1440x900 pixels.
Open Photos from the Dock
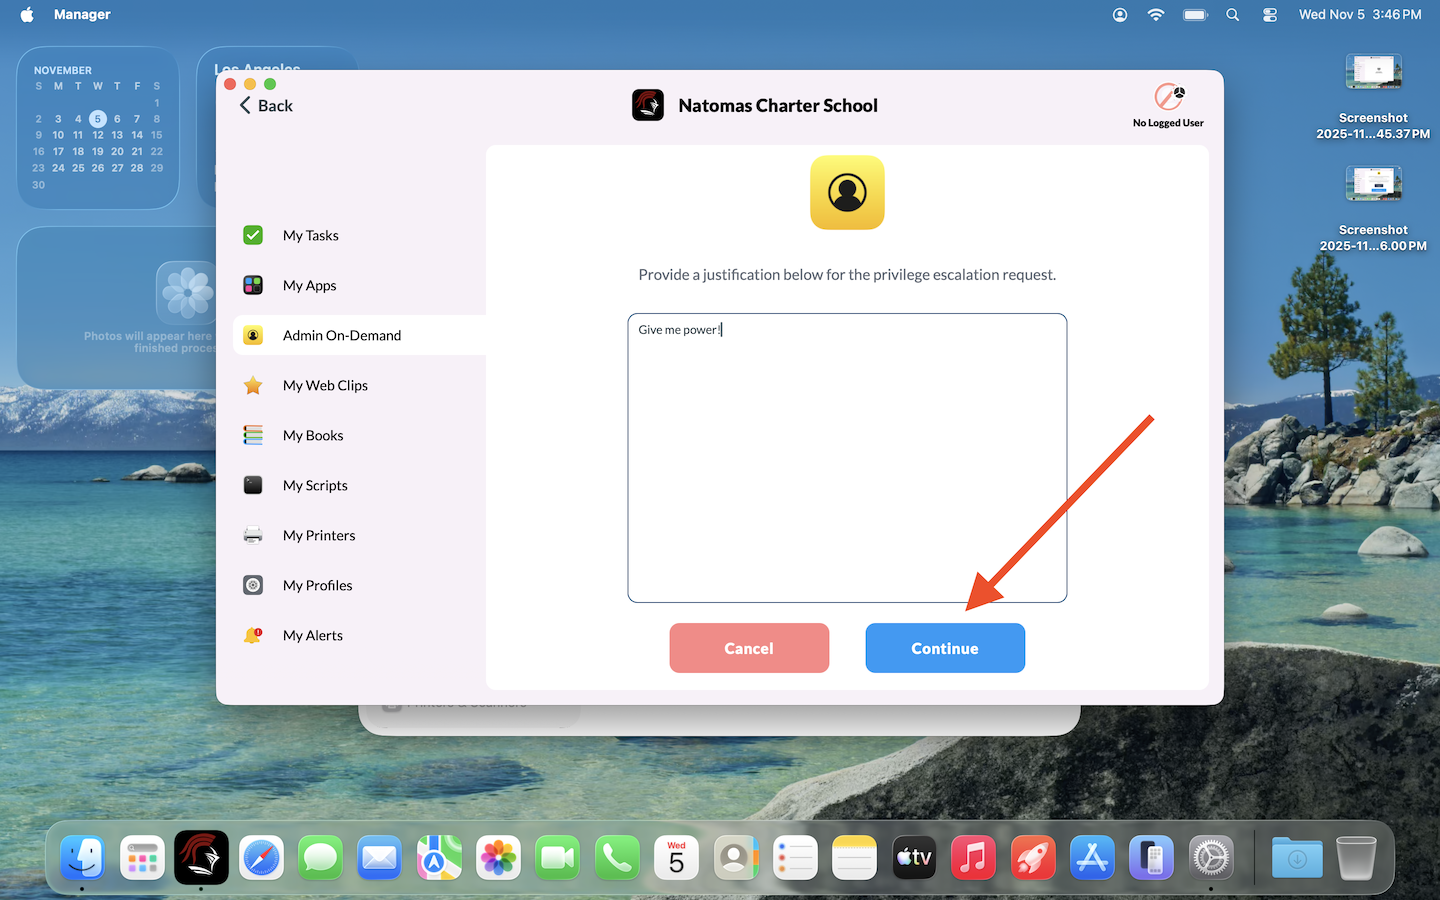[498, 858]
